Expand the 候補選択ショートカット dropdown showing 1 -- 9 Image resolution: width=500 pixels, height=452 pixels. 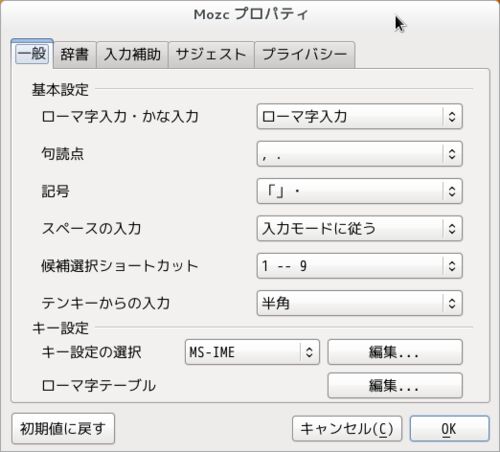(359, 266)
